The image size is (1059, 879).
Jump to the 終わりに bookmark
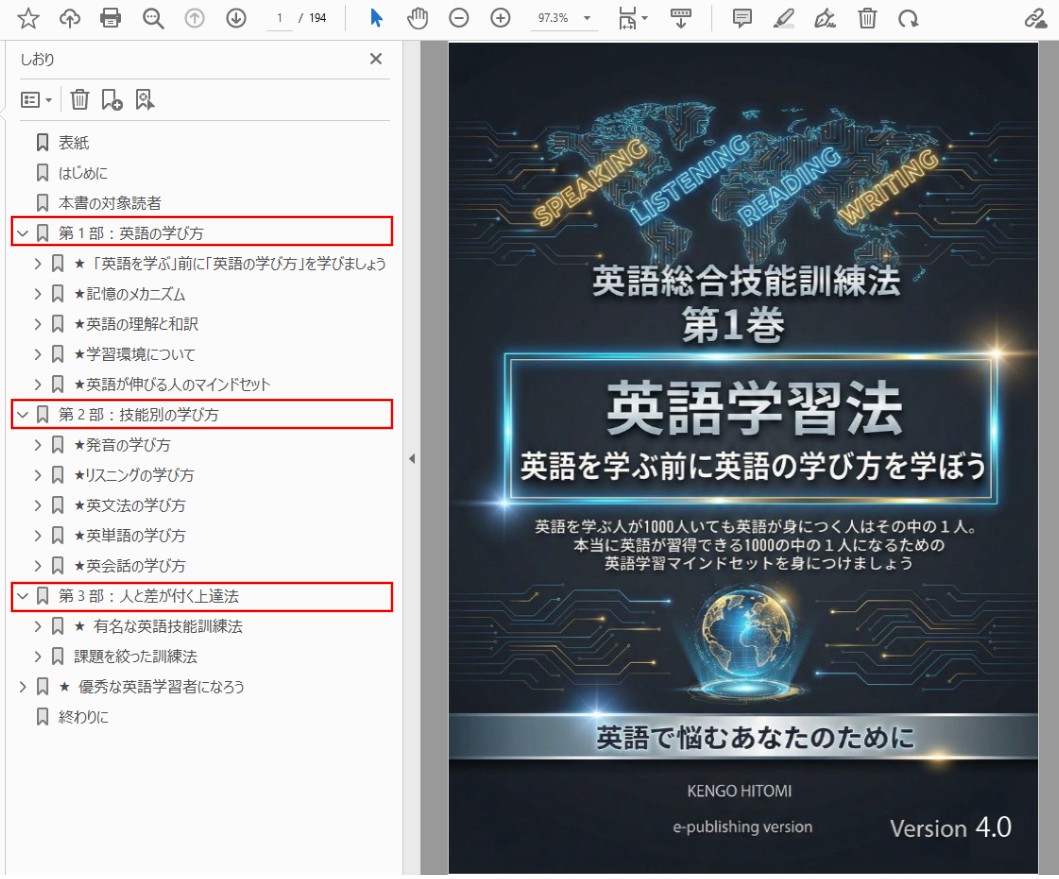pos(83,717)
